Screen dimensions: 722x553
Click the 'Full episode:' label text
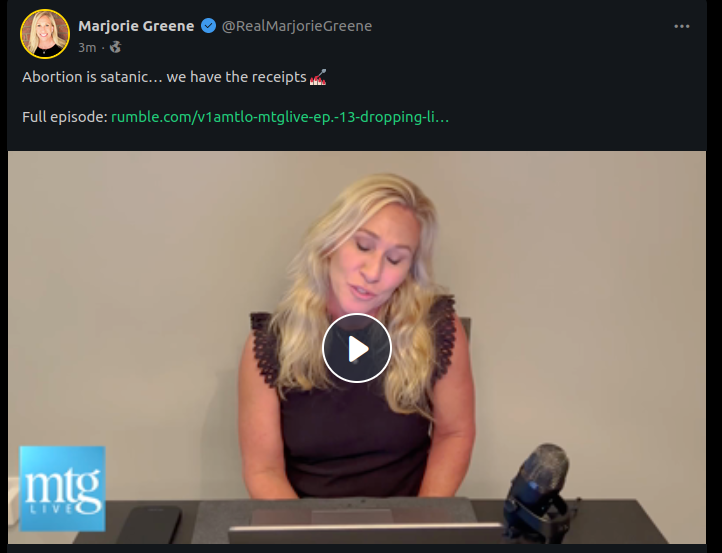pos(65,117)
